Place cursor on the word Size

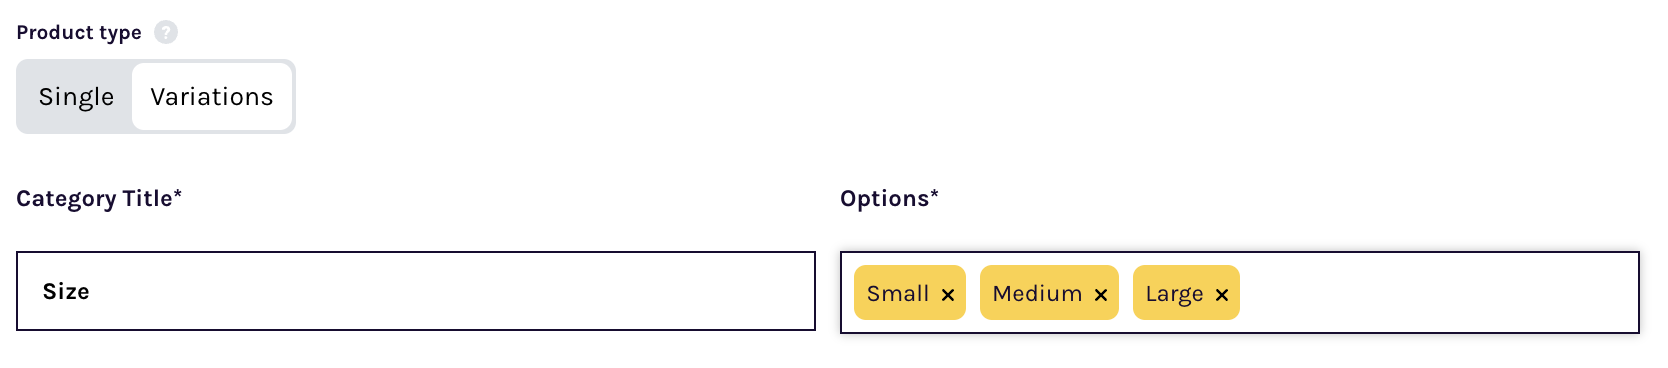point(66,292)
